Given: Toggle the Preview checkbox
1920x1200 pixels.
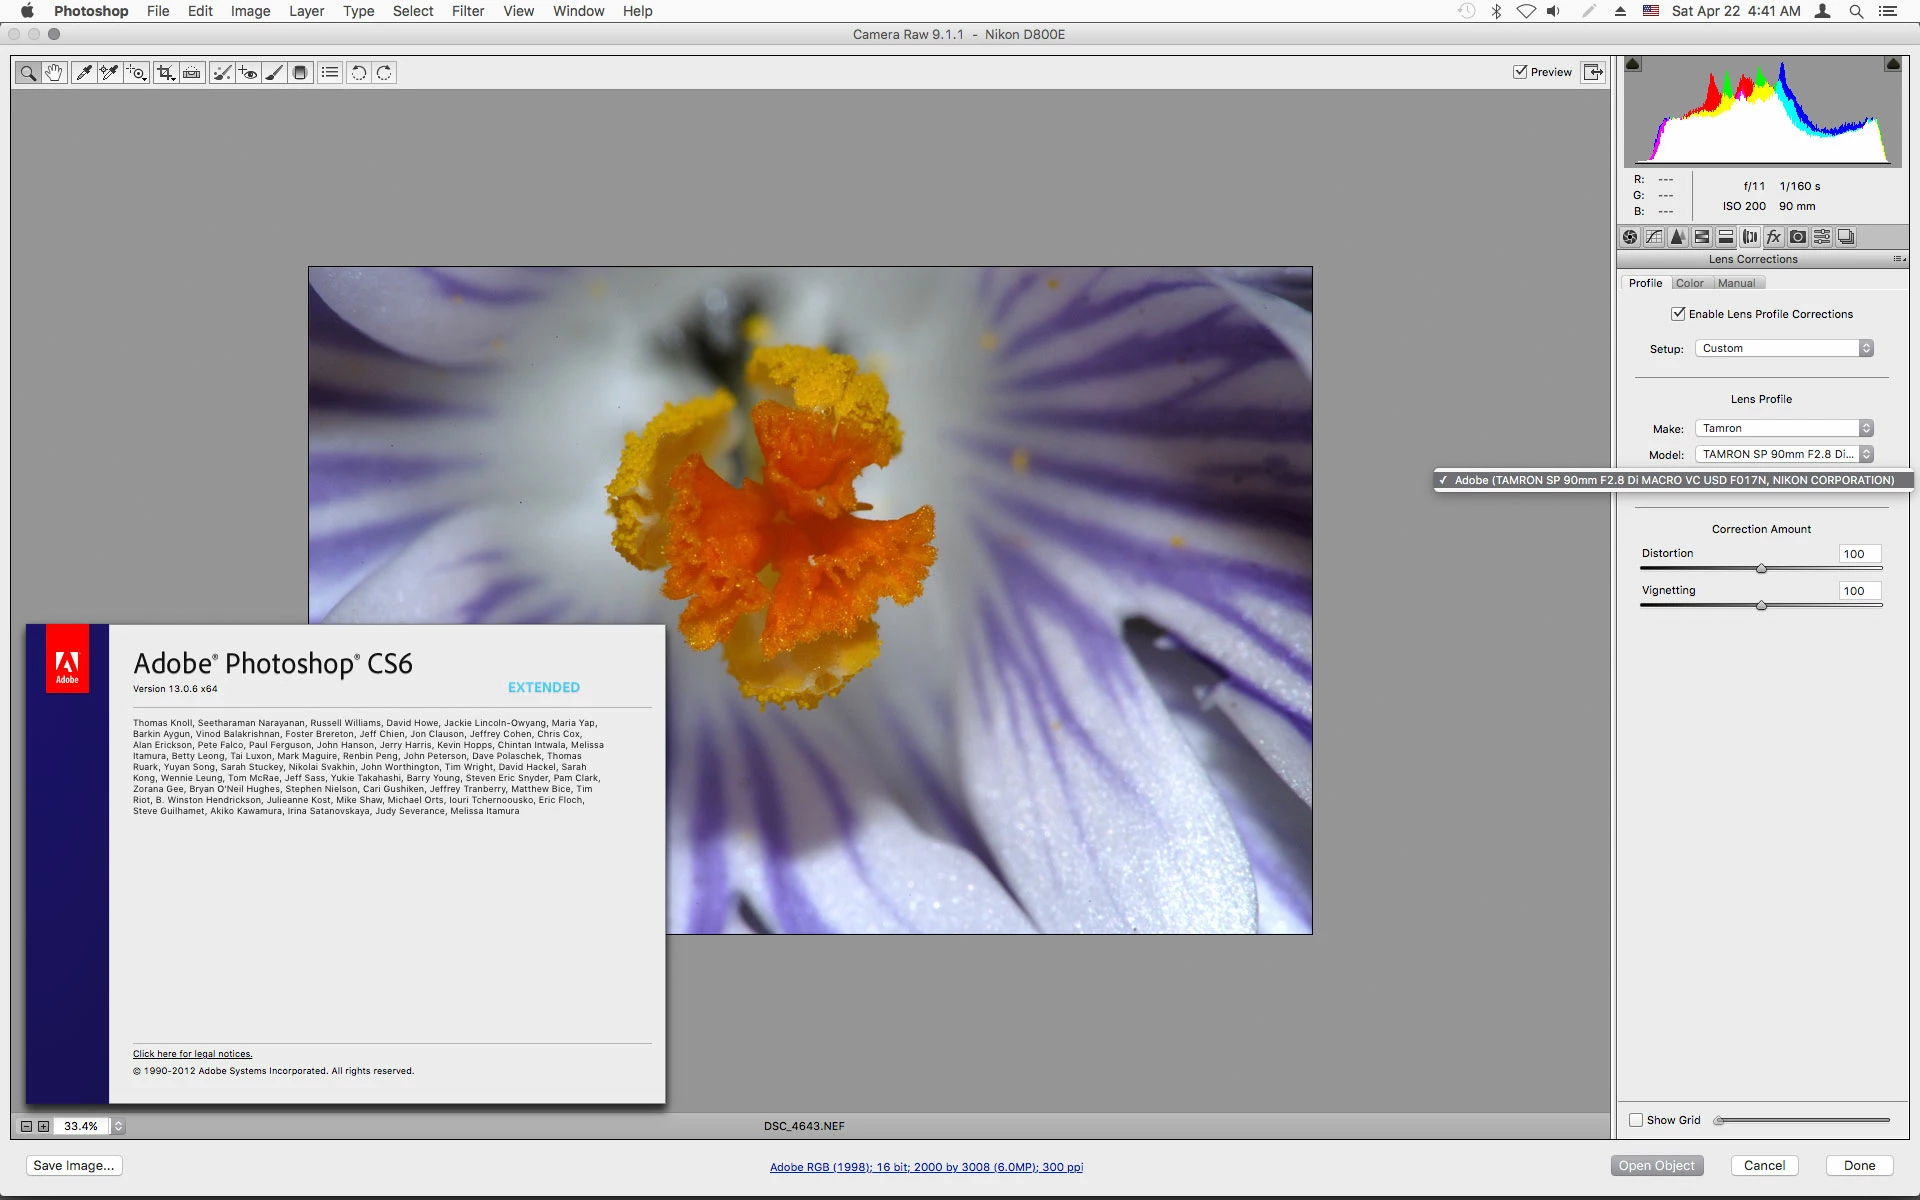Looking at the screenshot, I should [1520, 72].
